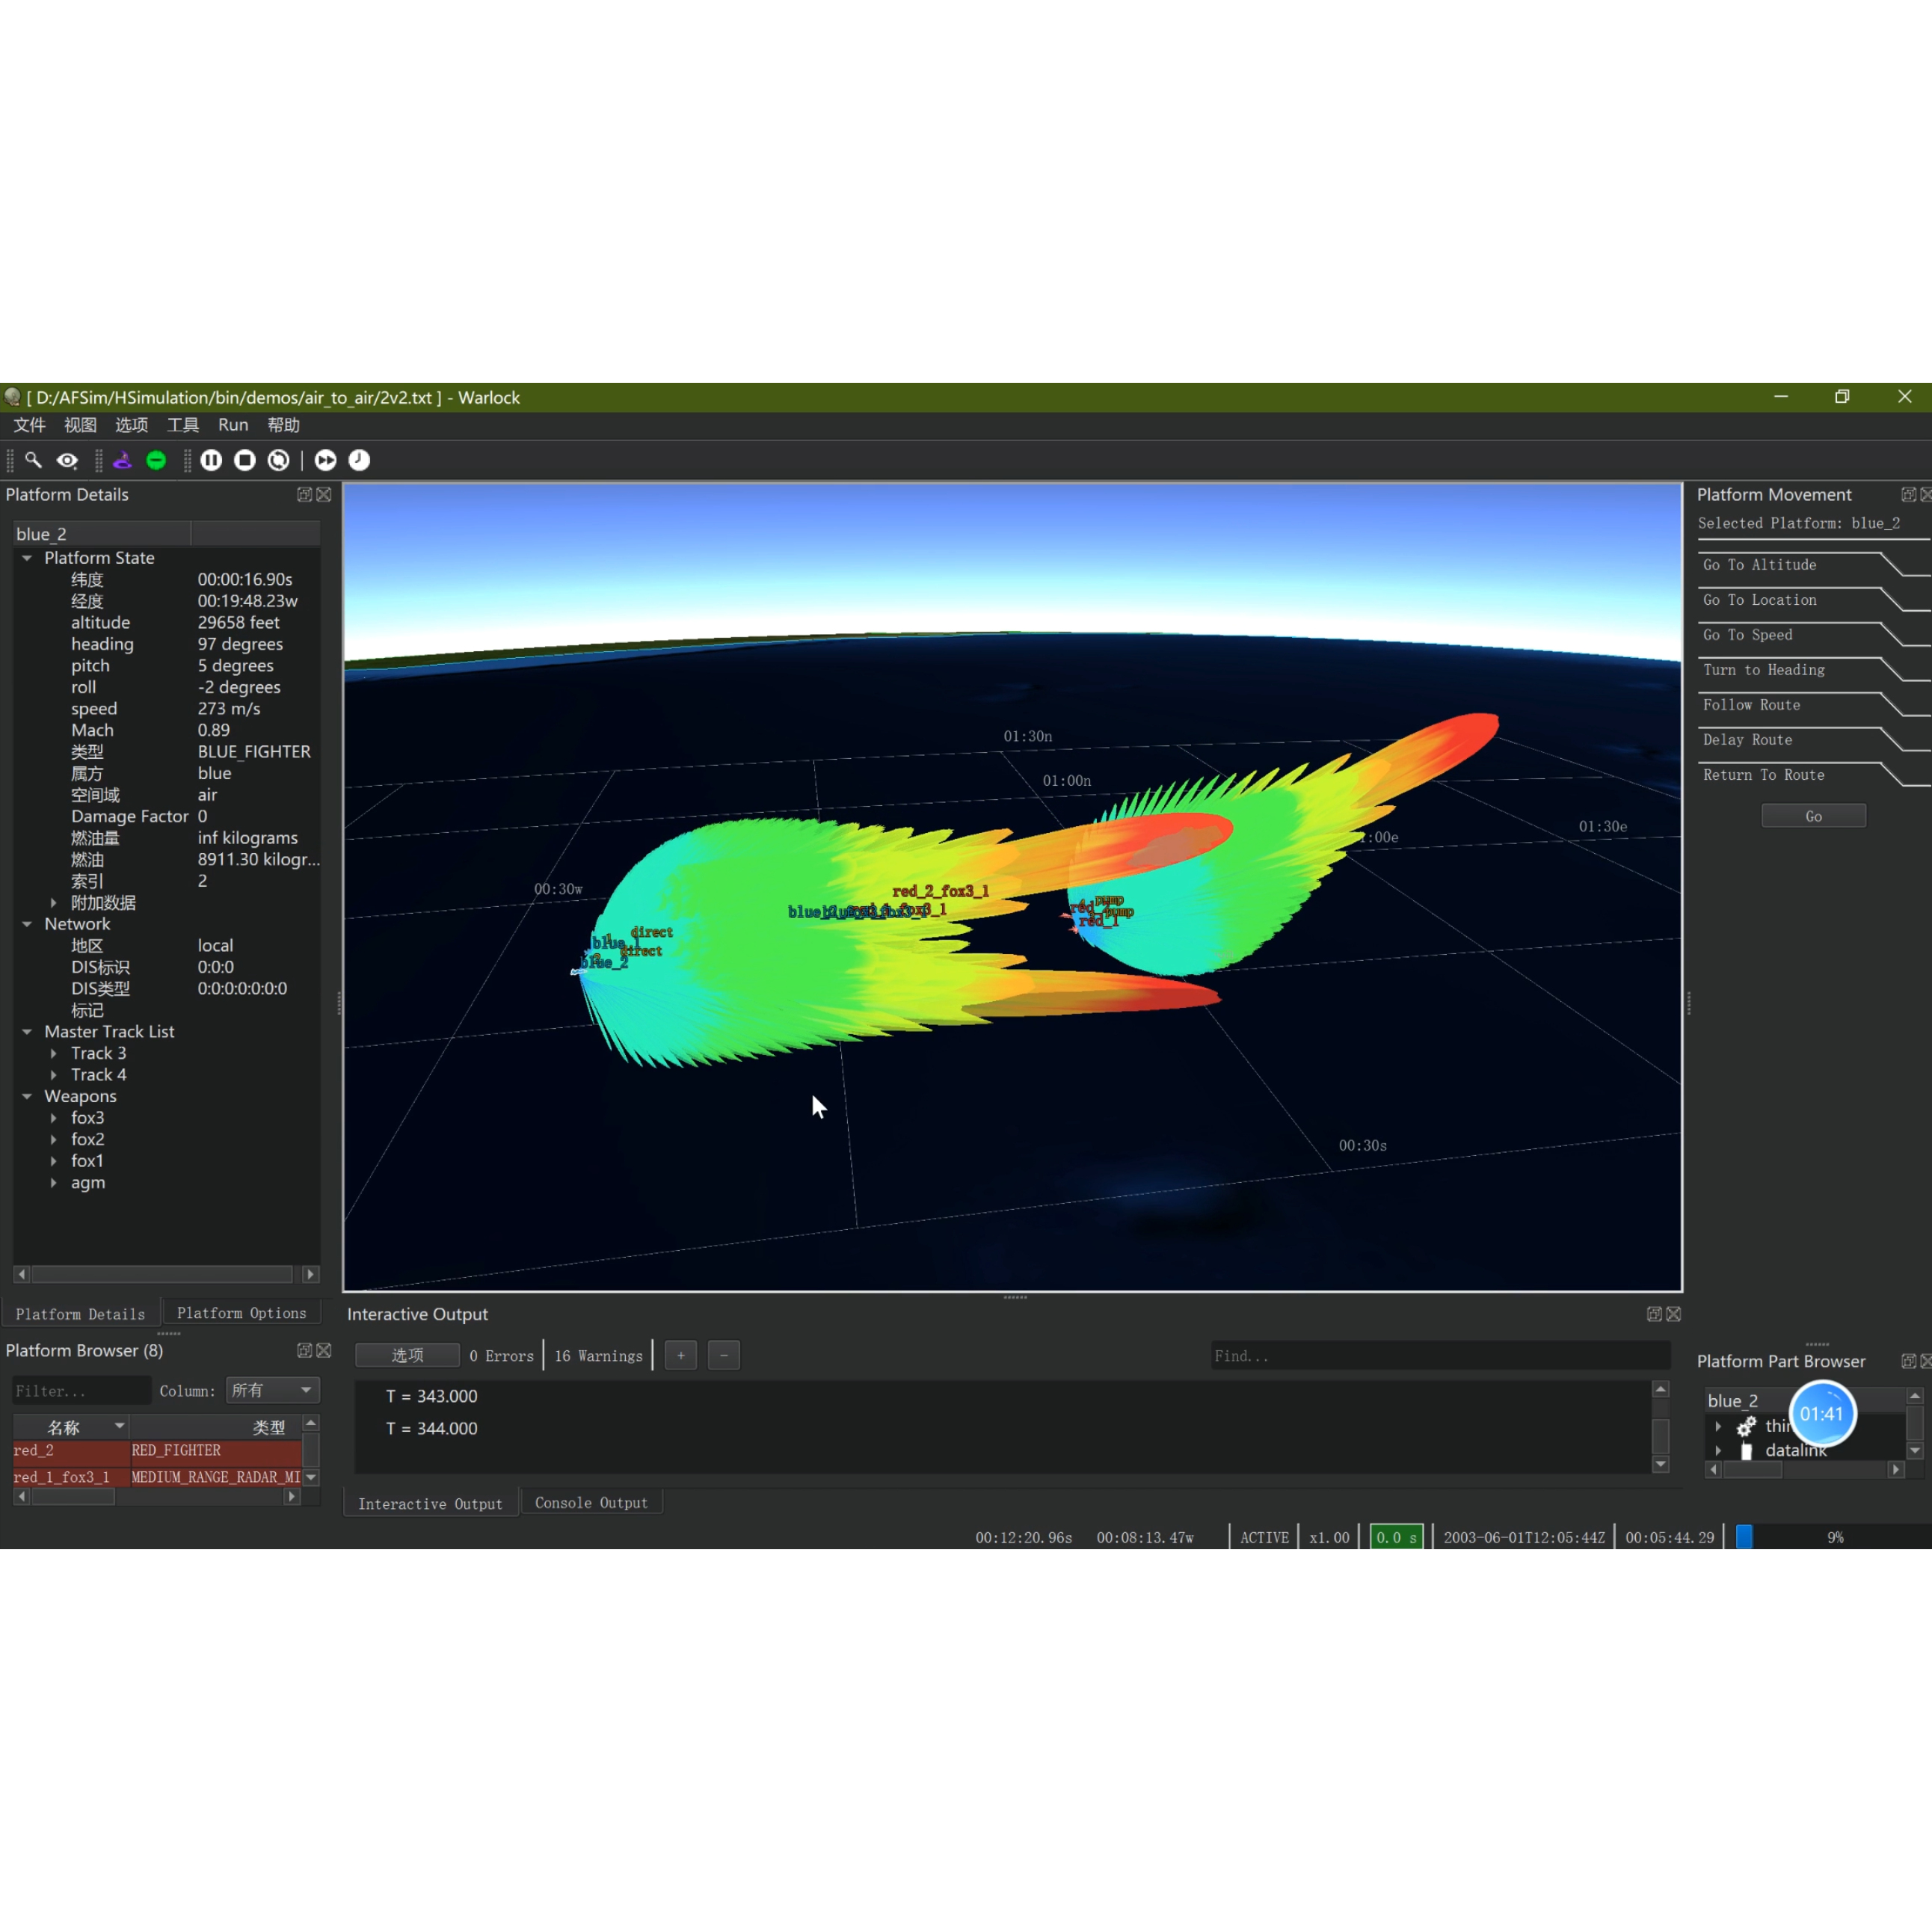
Task: Click the clock advance-to-time icon
Action: (x=359, y=460)
